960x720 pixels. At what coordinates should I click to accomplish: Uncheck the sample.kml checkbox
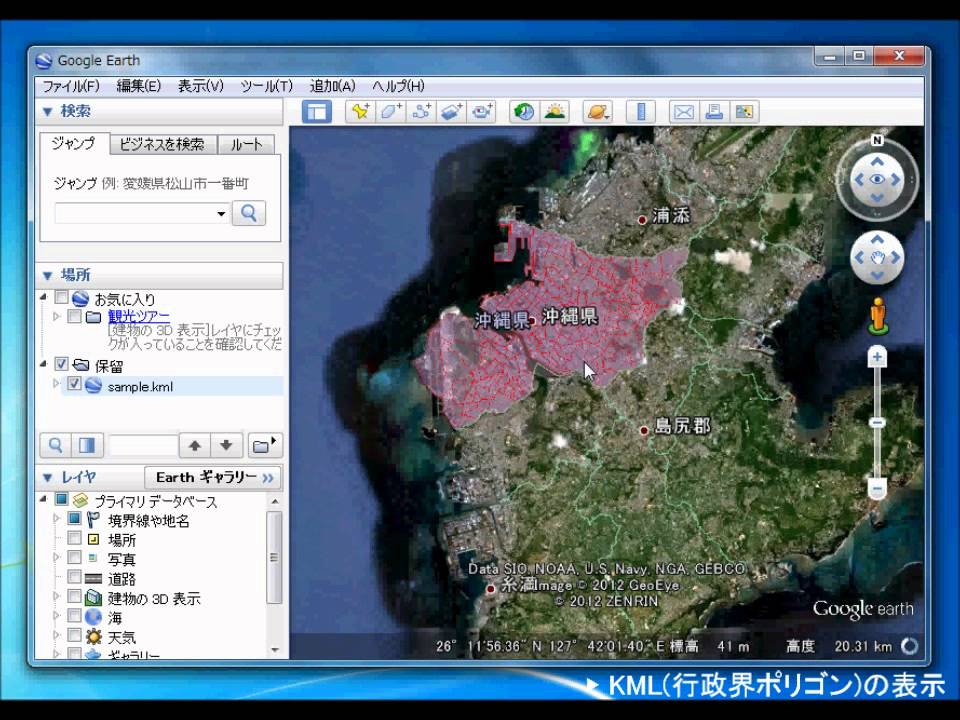coord(74,384)
